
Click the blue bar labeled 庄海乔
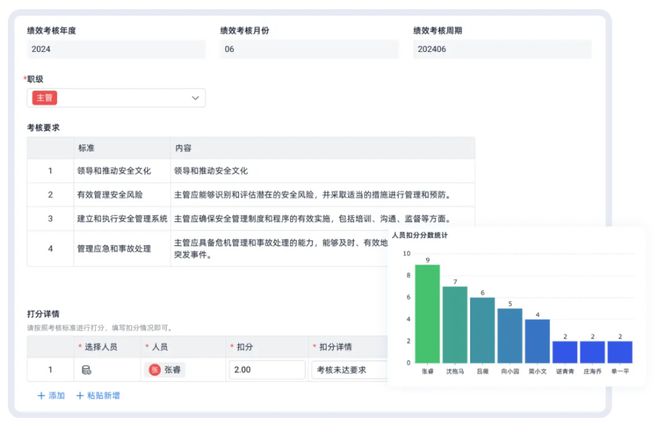click(593, 352)
